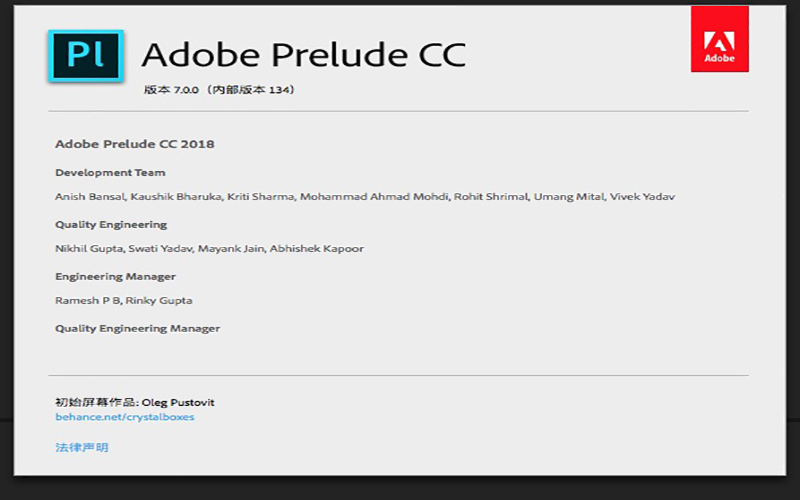Image resolution: width=800 pixels, height=500 pixels.
Task: Click the version text 版本 7.0.0
Action: 171,90
